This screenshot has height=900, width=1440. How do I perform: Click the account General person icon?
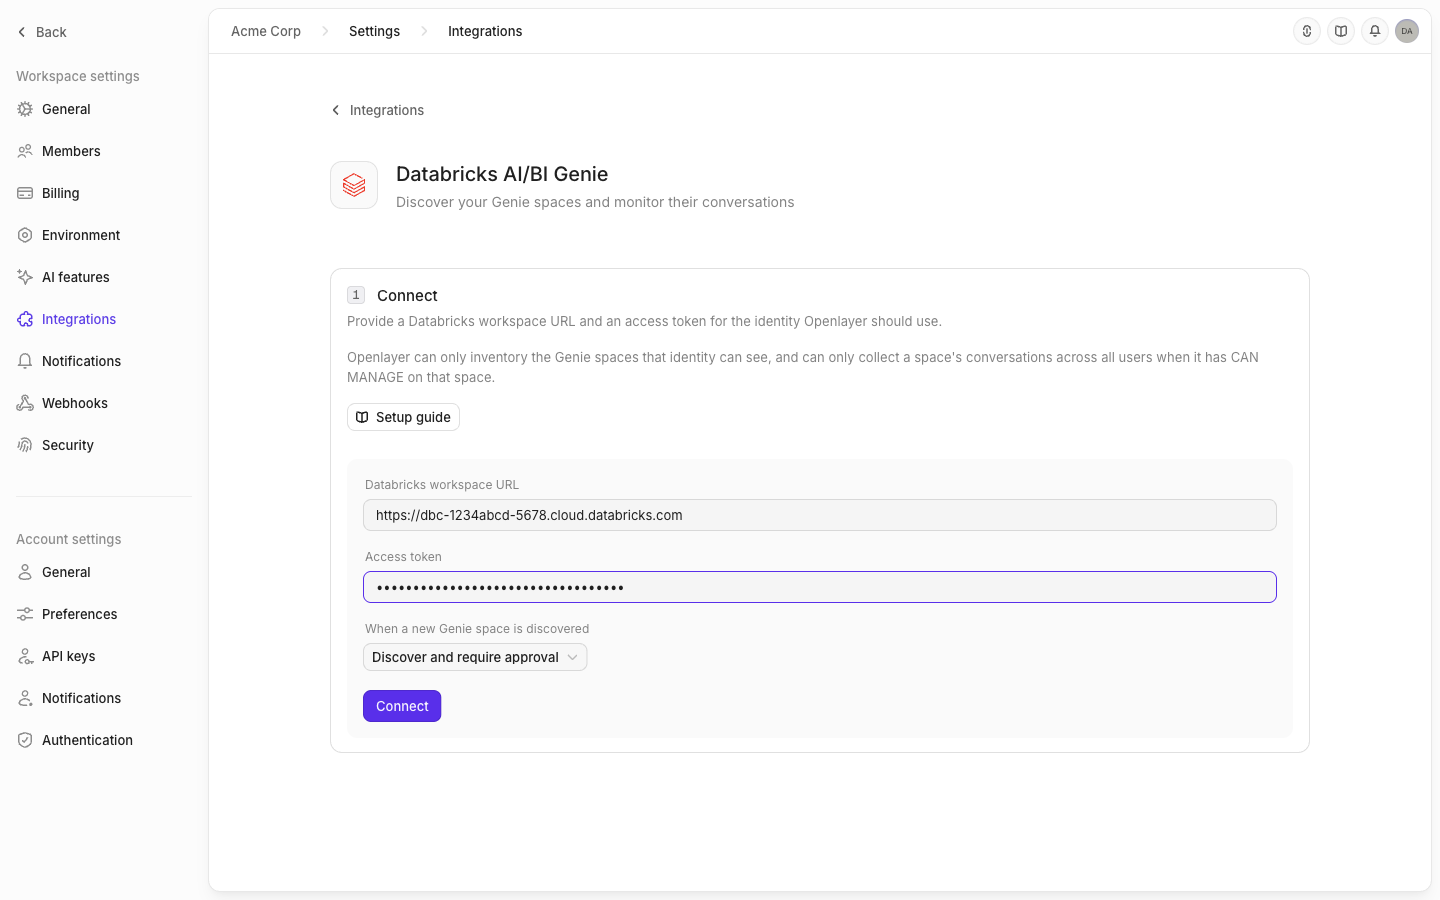tap(25, 572)
